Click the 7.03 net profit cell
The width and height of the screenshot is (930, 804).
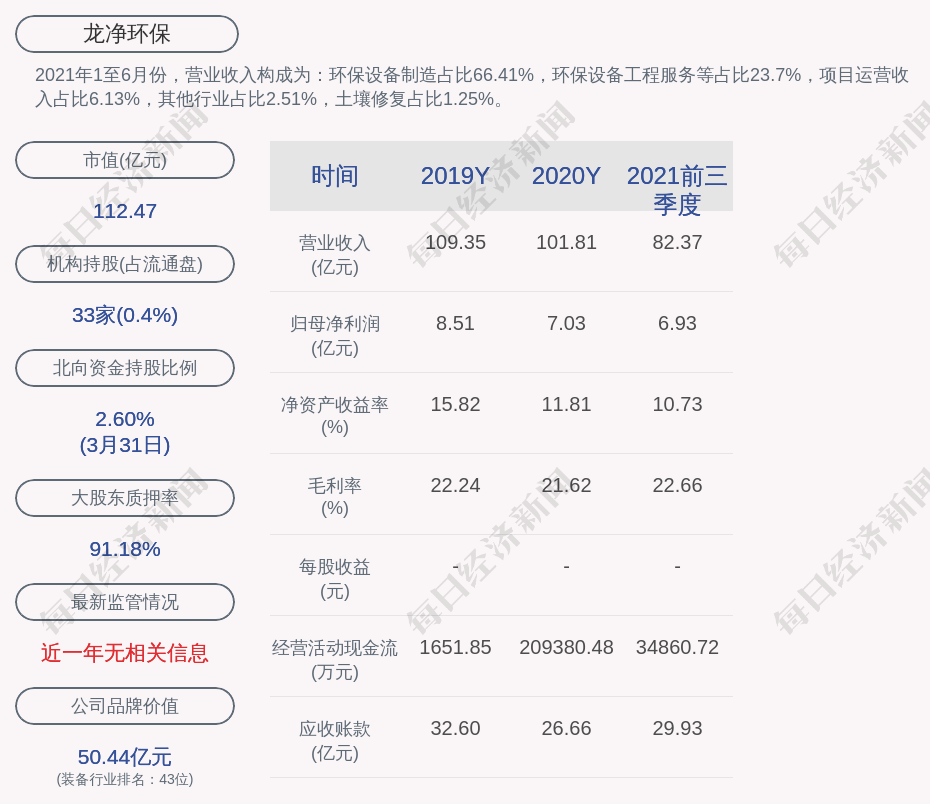566,324
